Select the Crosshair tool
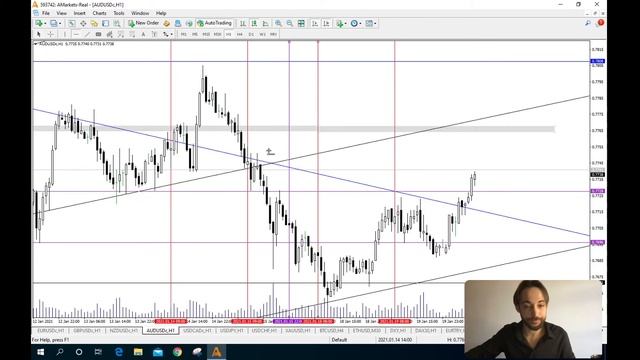Image resolution: width=640 pixels, height=360 pixels. coord(51,34)
